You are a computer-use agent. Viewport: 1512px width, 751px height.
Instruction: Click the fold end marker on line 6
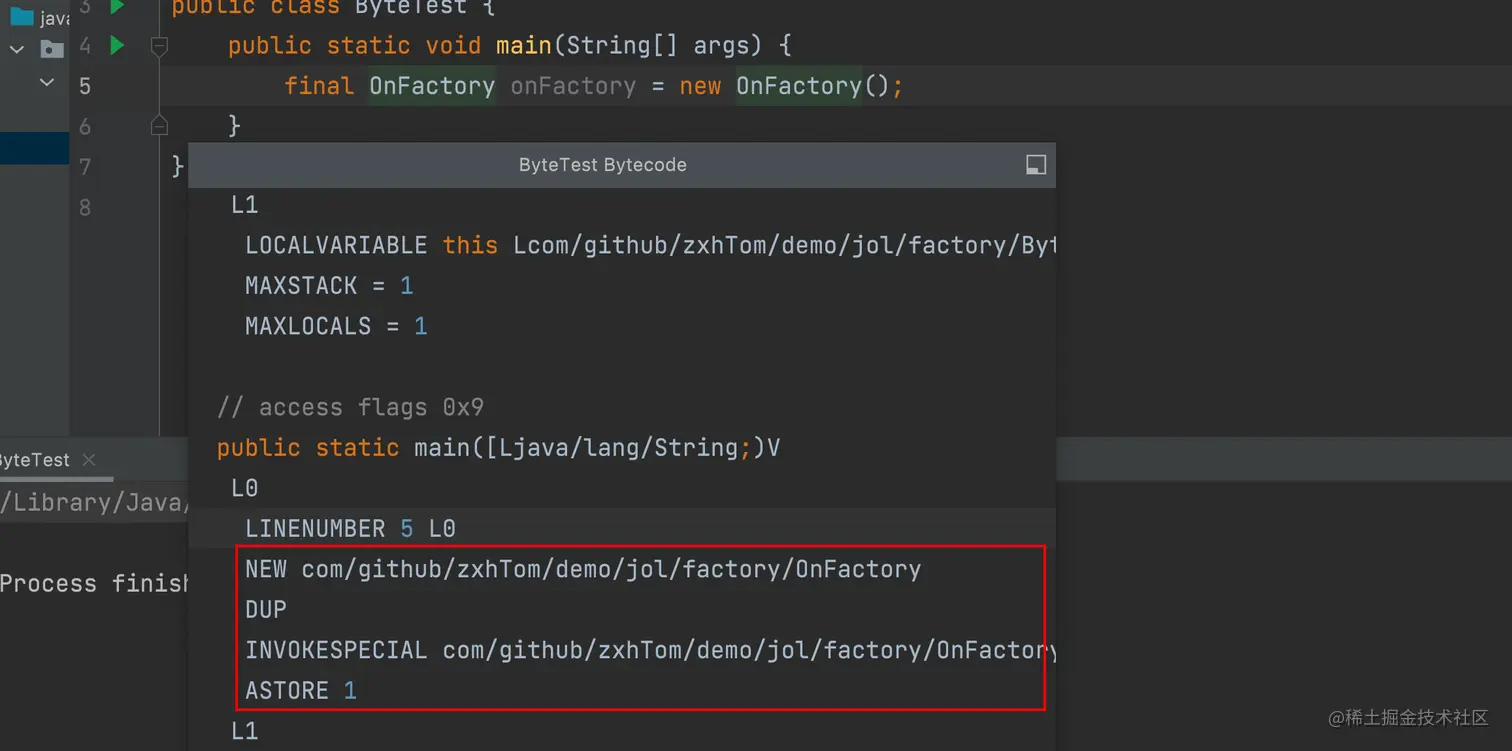click(x=159, y=125)
